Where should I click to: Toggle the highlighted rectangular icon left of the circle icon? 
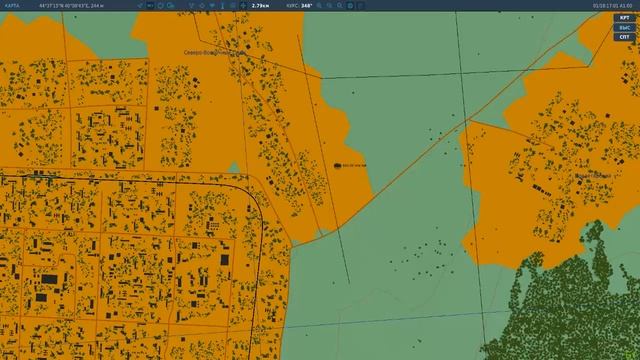[x=150, y=6]
